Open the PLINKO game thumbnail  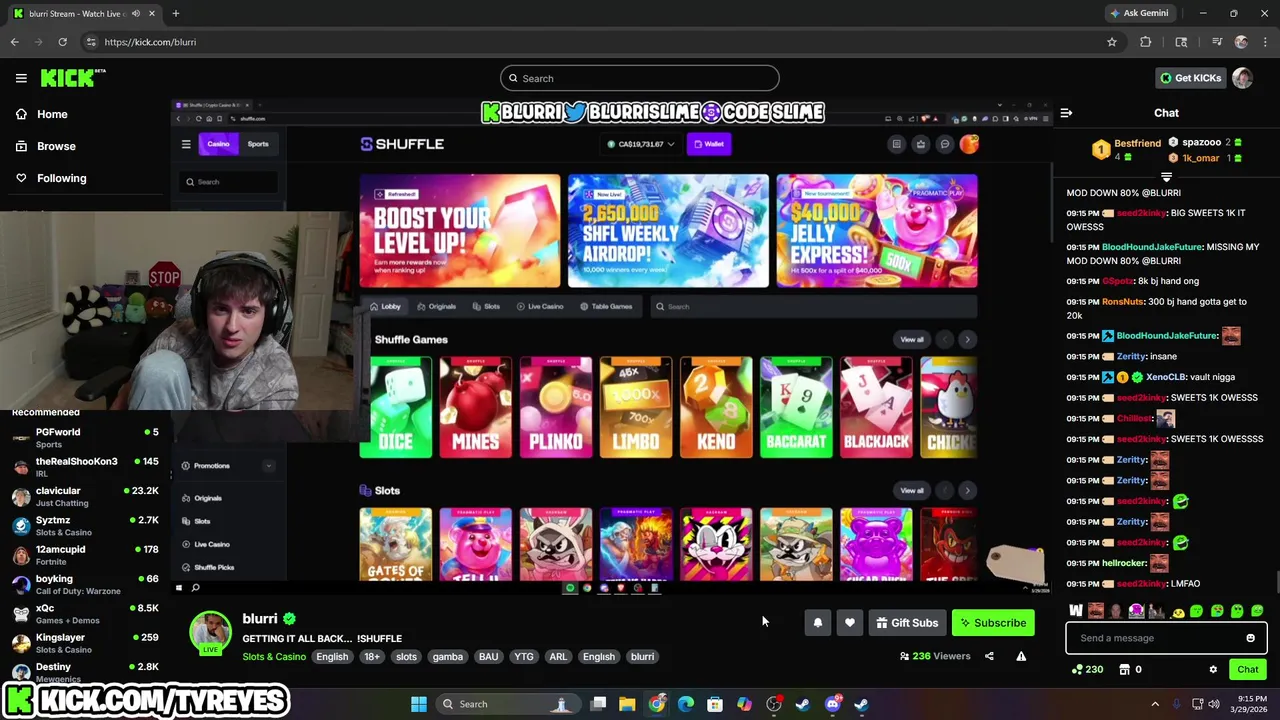click(555, 407)
